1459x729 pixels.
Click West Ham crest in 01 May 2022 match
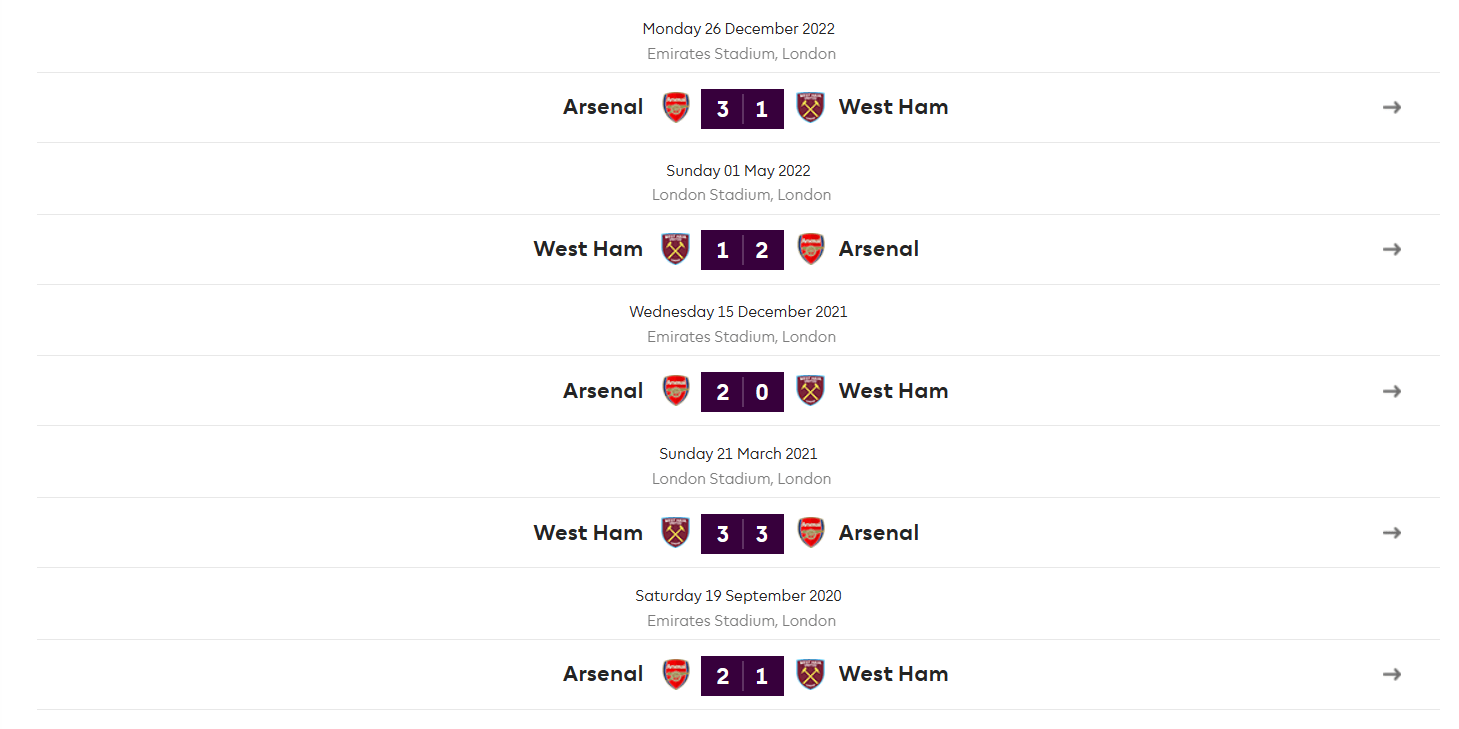pyautogui.click(x=676, y=249)
